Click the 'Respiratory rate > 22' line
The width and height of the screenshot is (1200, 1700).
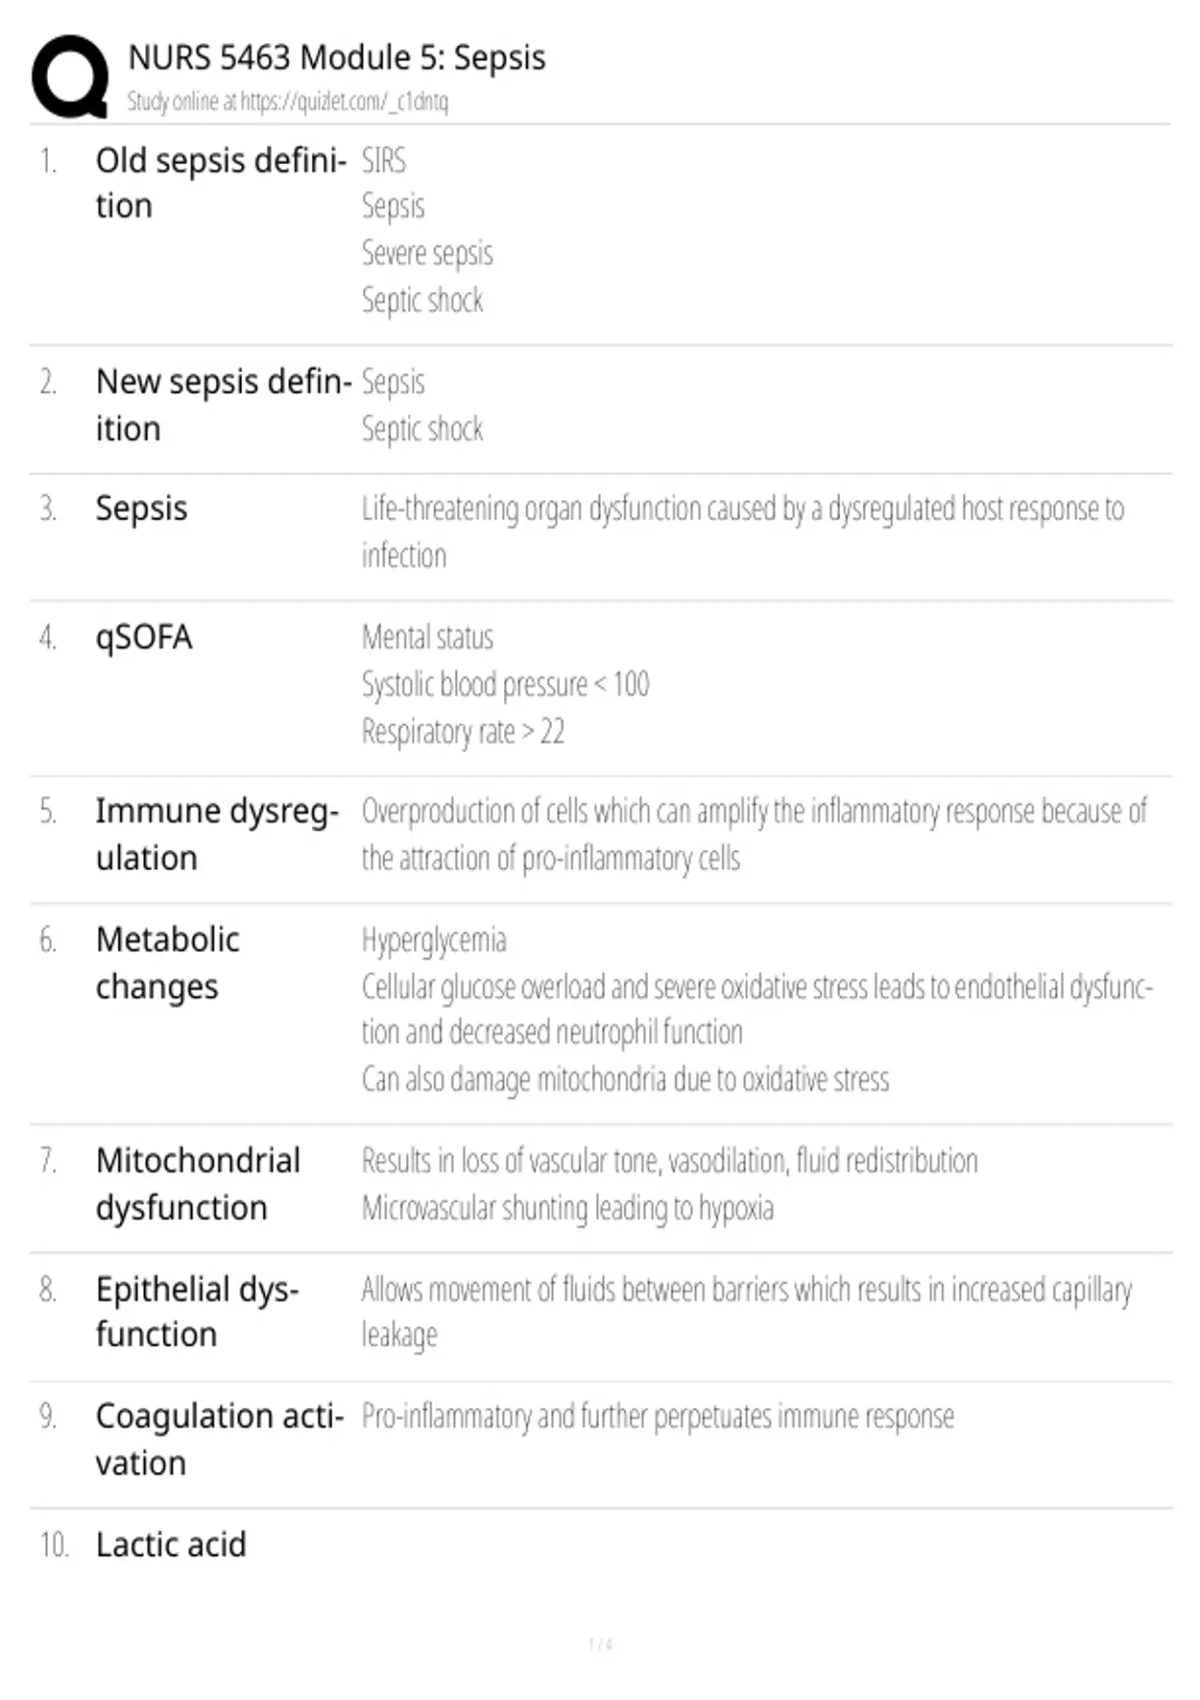click(x=463, y=731)
